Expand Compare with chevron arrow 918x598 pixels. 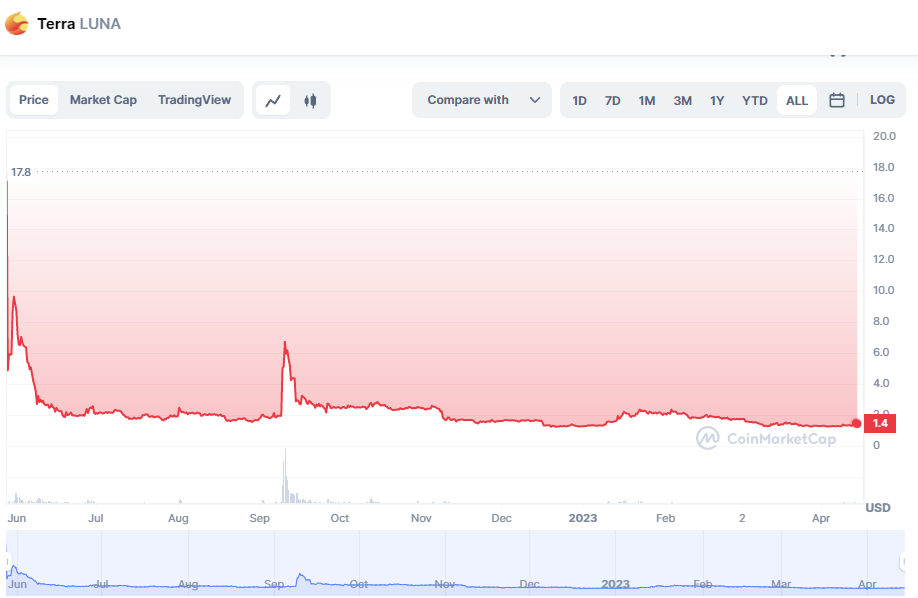point(535,100)
